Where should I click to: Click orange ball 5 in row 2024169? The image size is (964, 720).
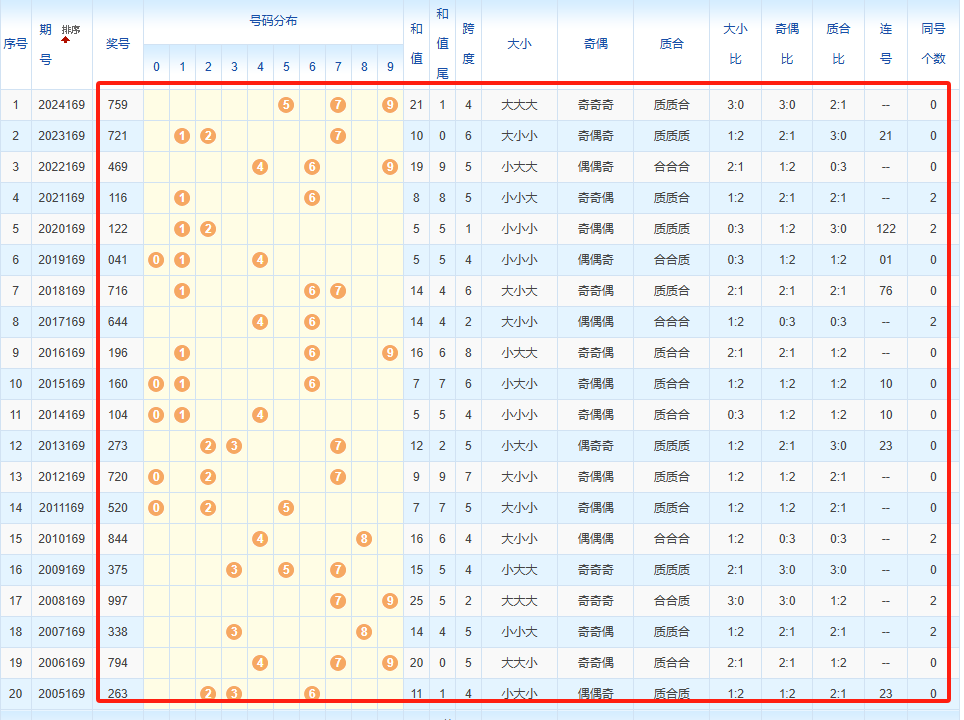pyautogui.click(x=286, y=105)
